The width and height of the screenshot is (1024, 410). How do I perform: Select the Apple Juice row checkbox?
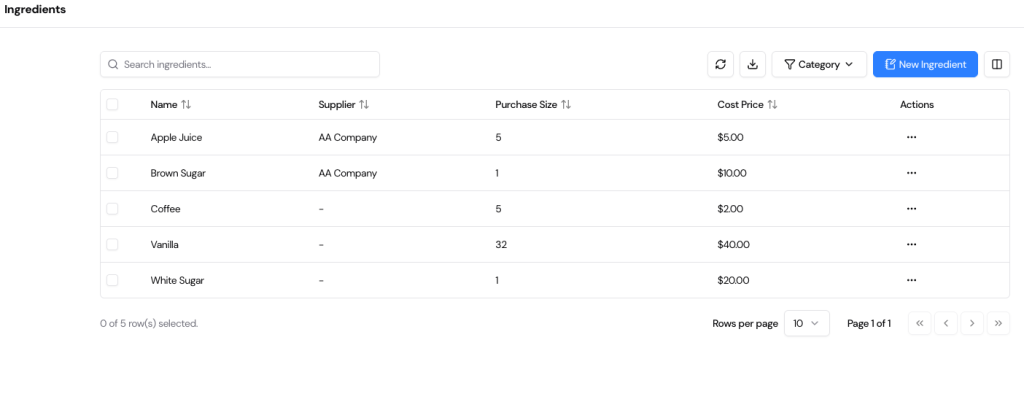(112, 137)
